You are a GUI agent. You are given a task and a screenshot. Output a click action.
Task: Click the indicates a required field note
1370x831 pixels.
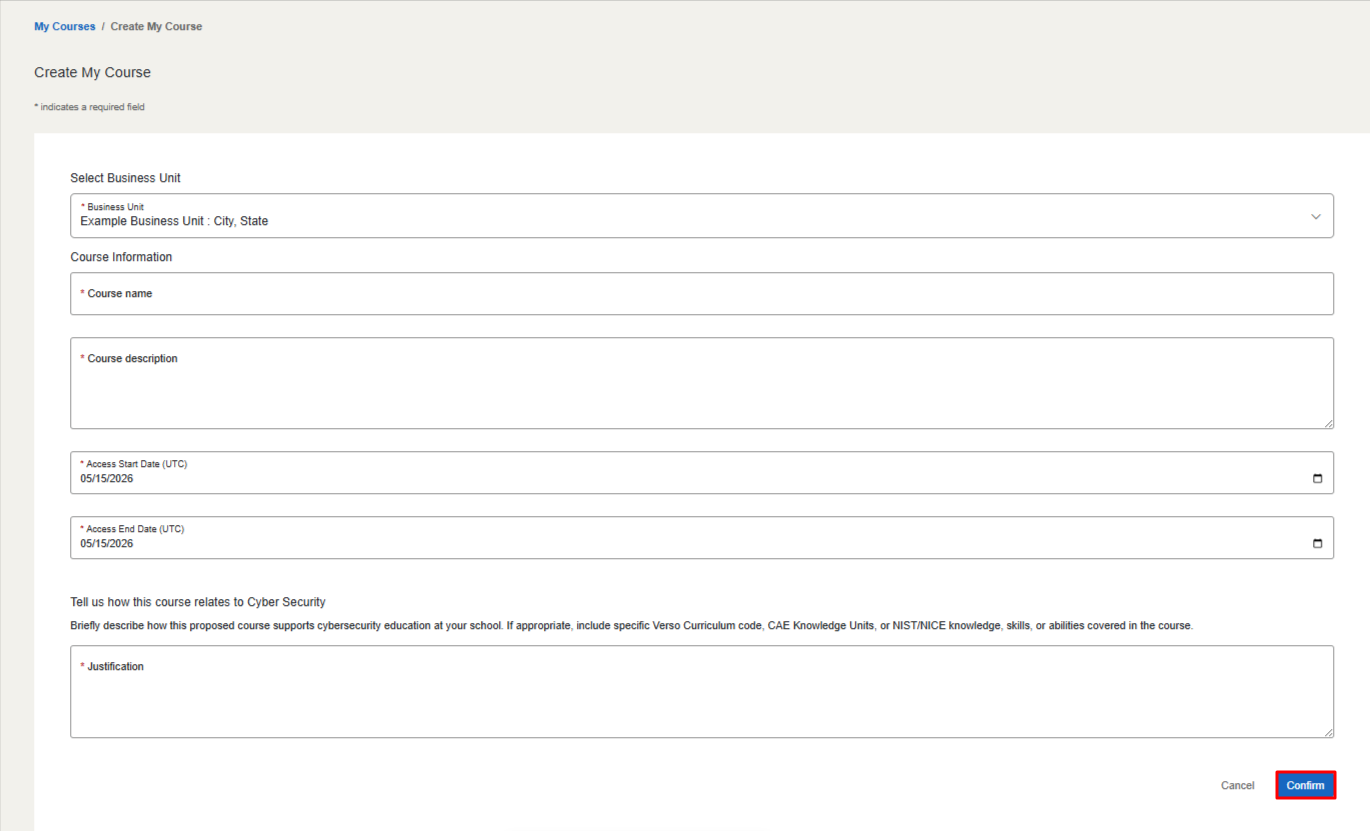89,106
